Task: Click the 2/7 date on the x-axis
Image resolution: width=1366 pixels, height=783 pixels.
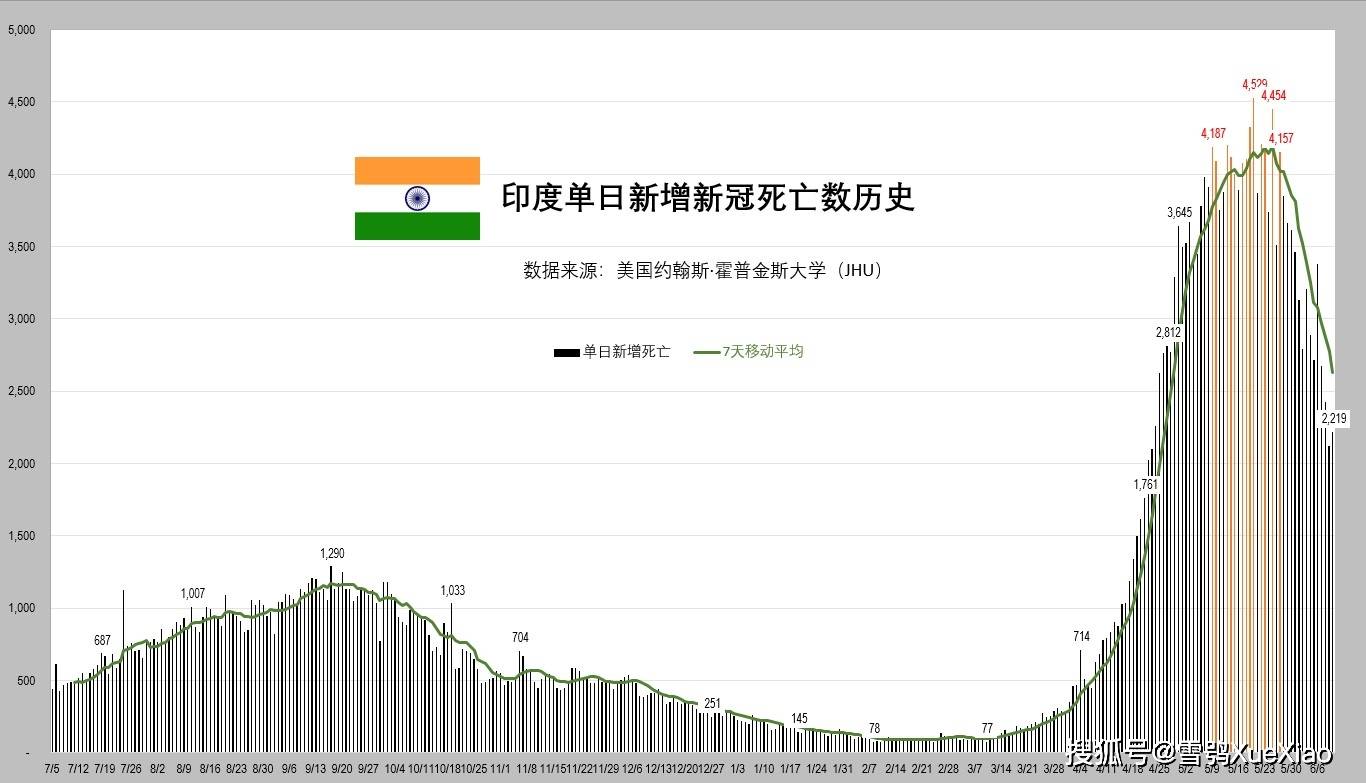Action: (x=869, y=769)
